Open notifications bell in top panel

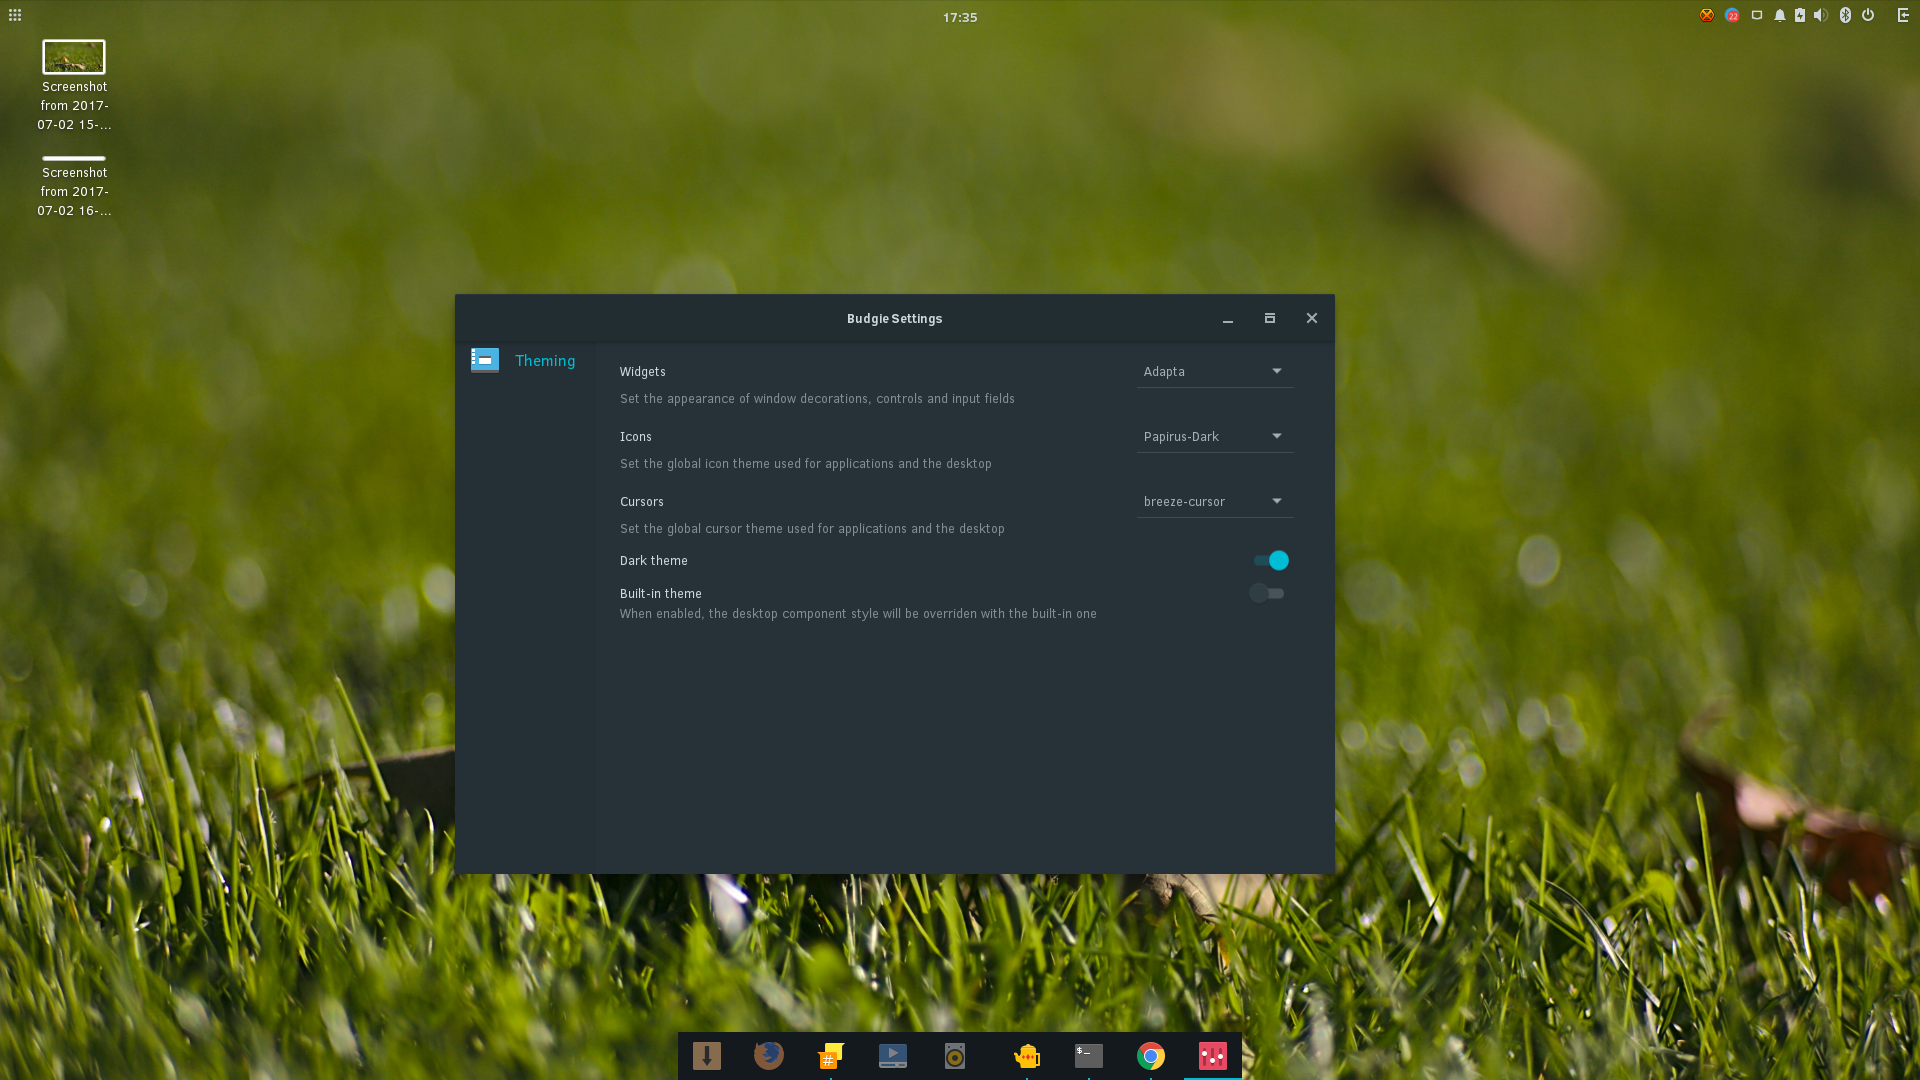(x=1780, y=15)
